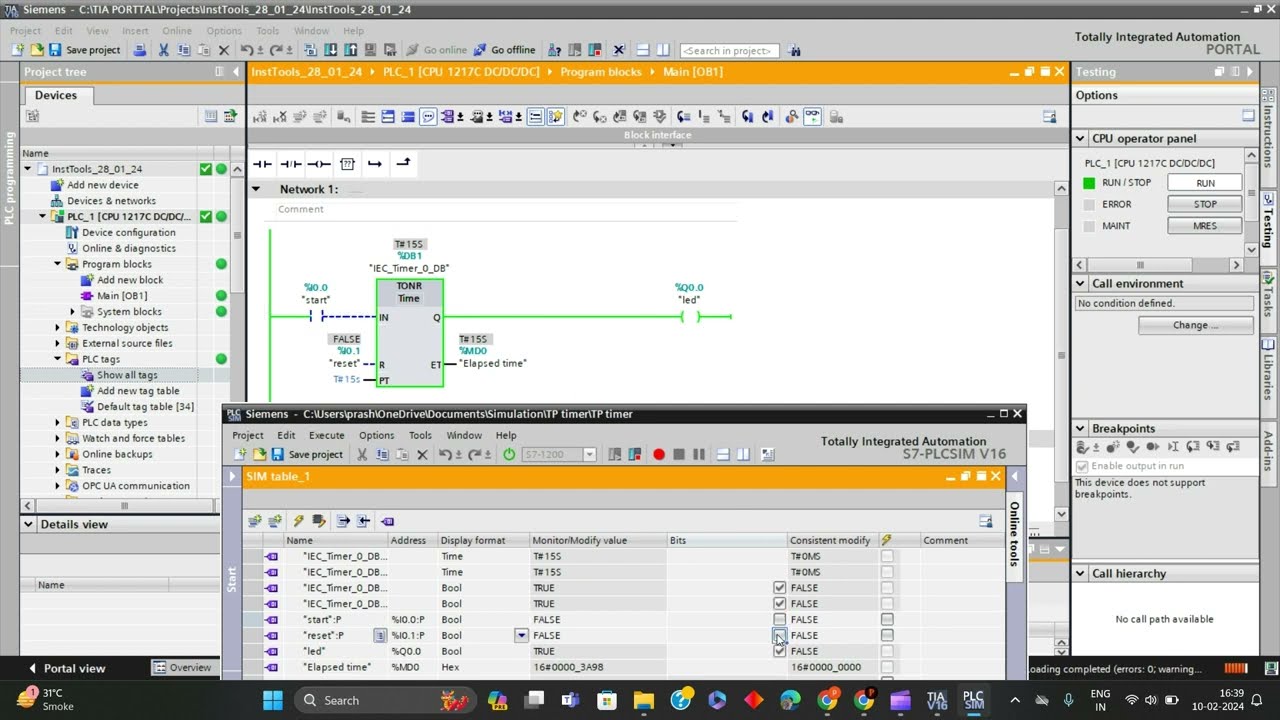Image resolution: width=1280 pixels, height=720 pixels.
Task: Collapse Network 1 in the editor
Action: 256,189
